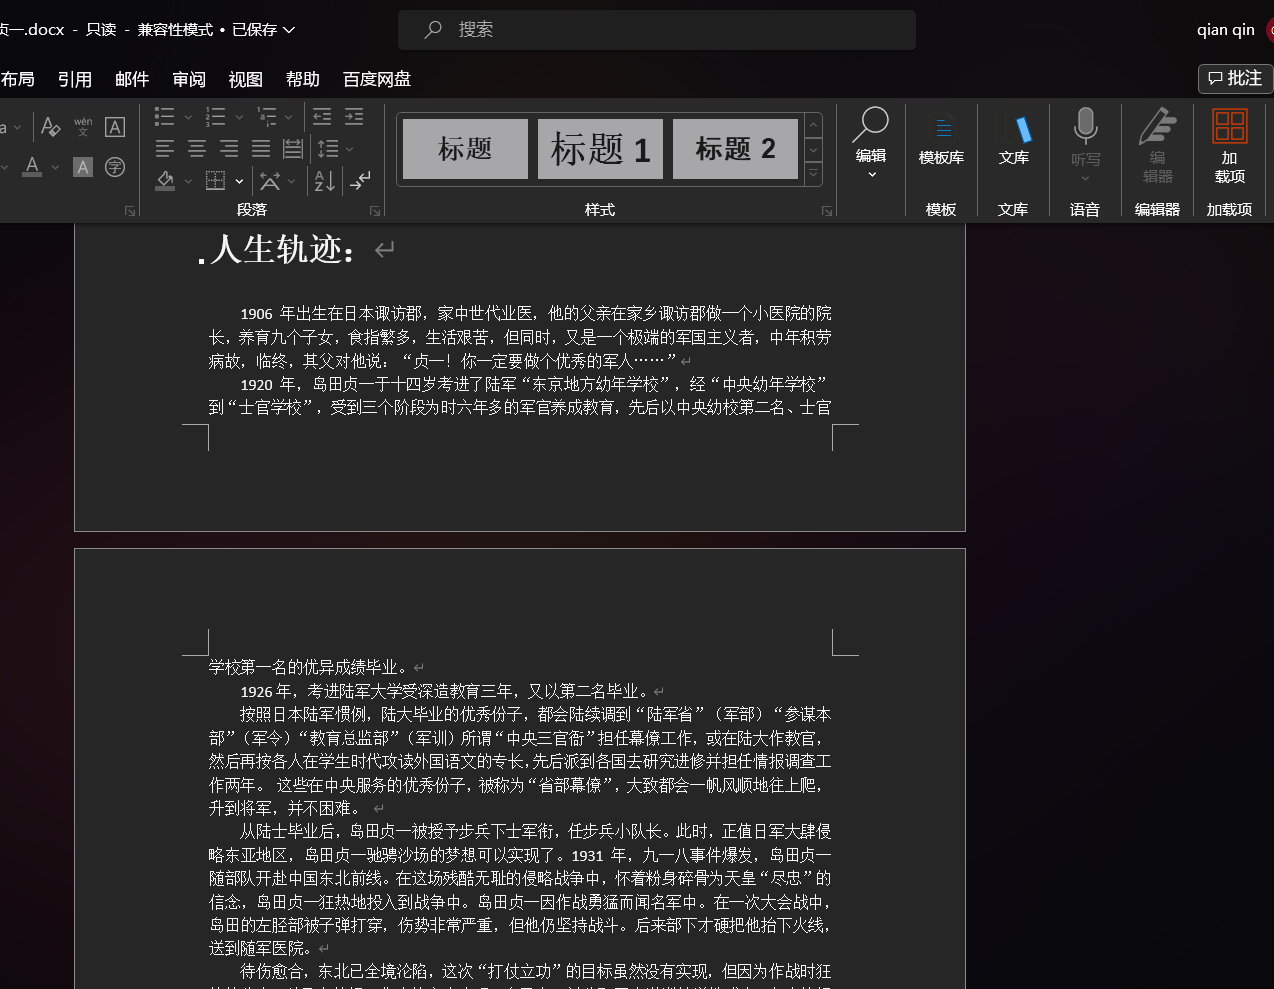Viewport: 1274px width, 989px height.
Task: Click the qian qin account name
Action: (1226, 30)
